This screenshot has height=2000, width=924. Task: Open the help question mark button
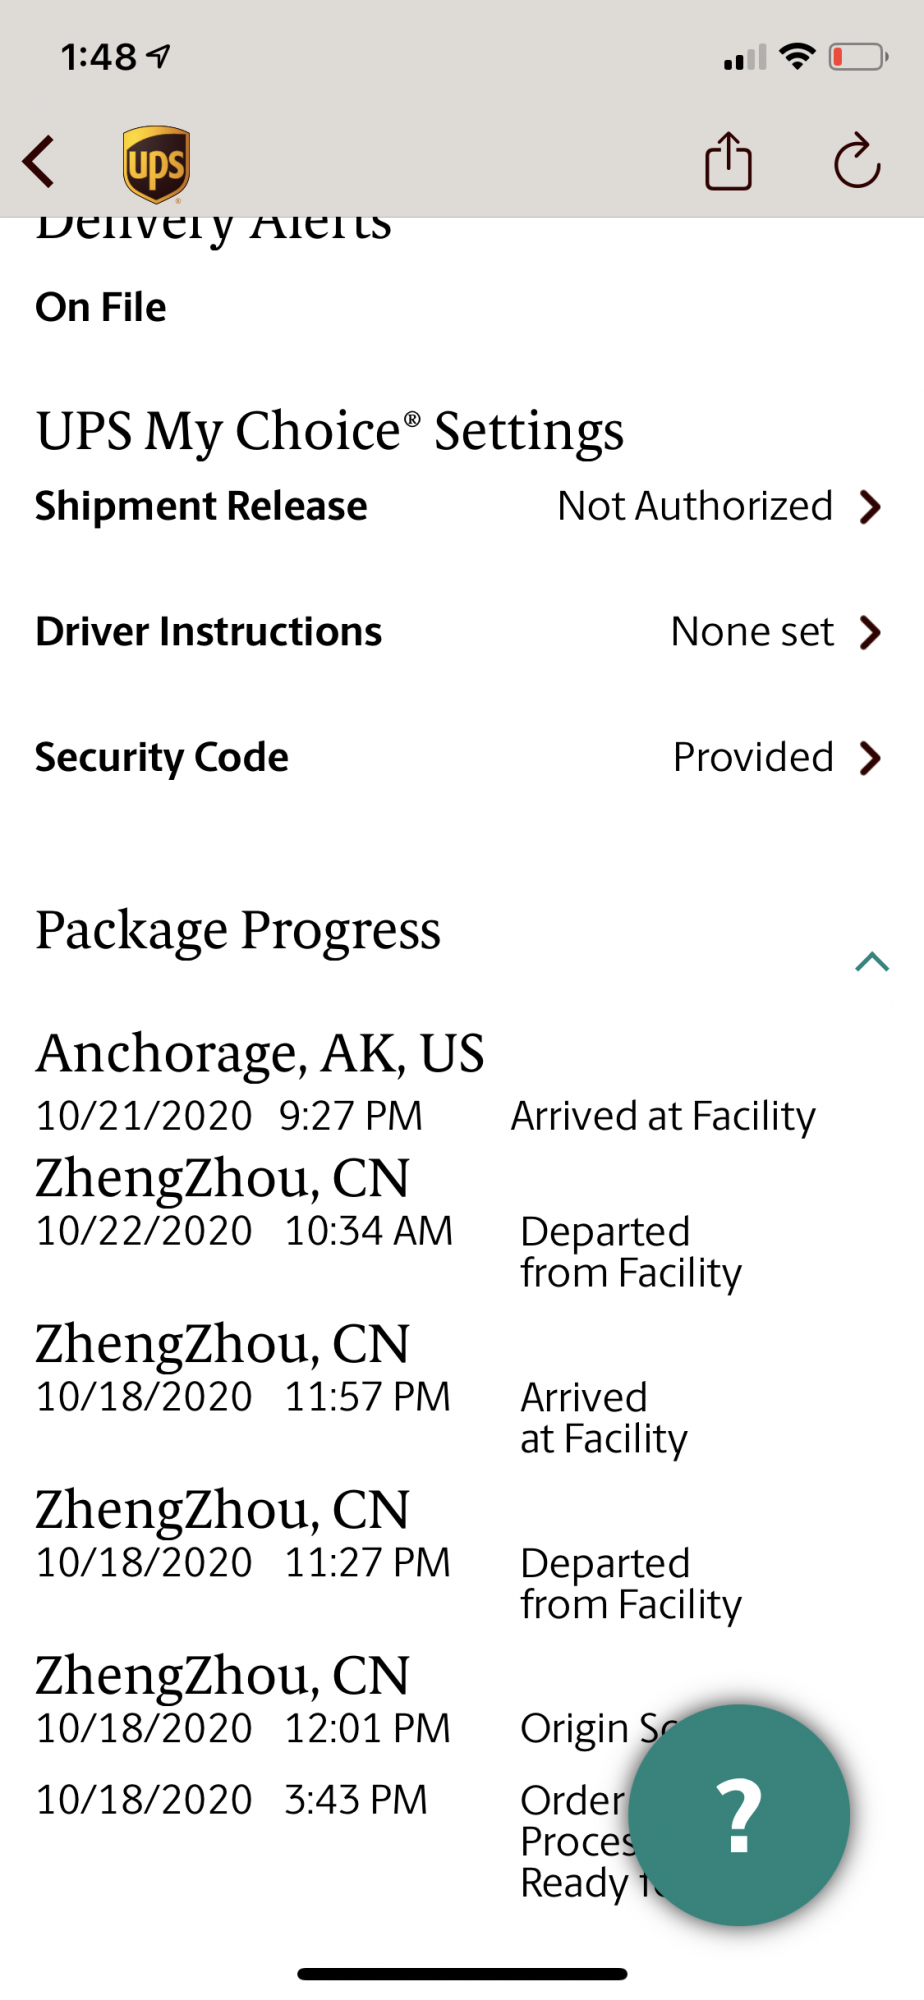[740, 1814]
